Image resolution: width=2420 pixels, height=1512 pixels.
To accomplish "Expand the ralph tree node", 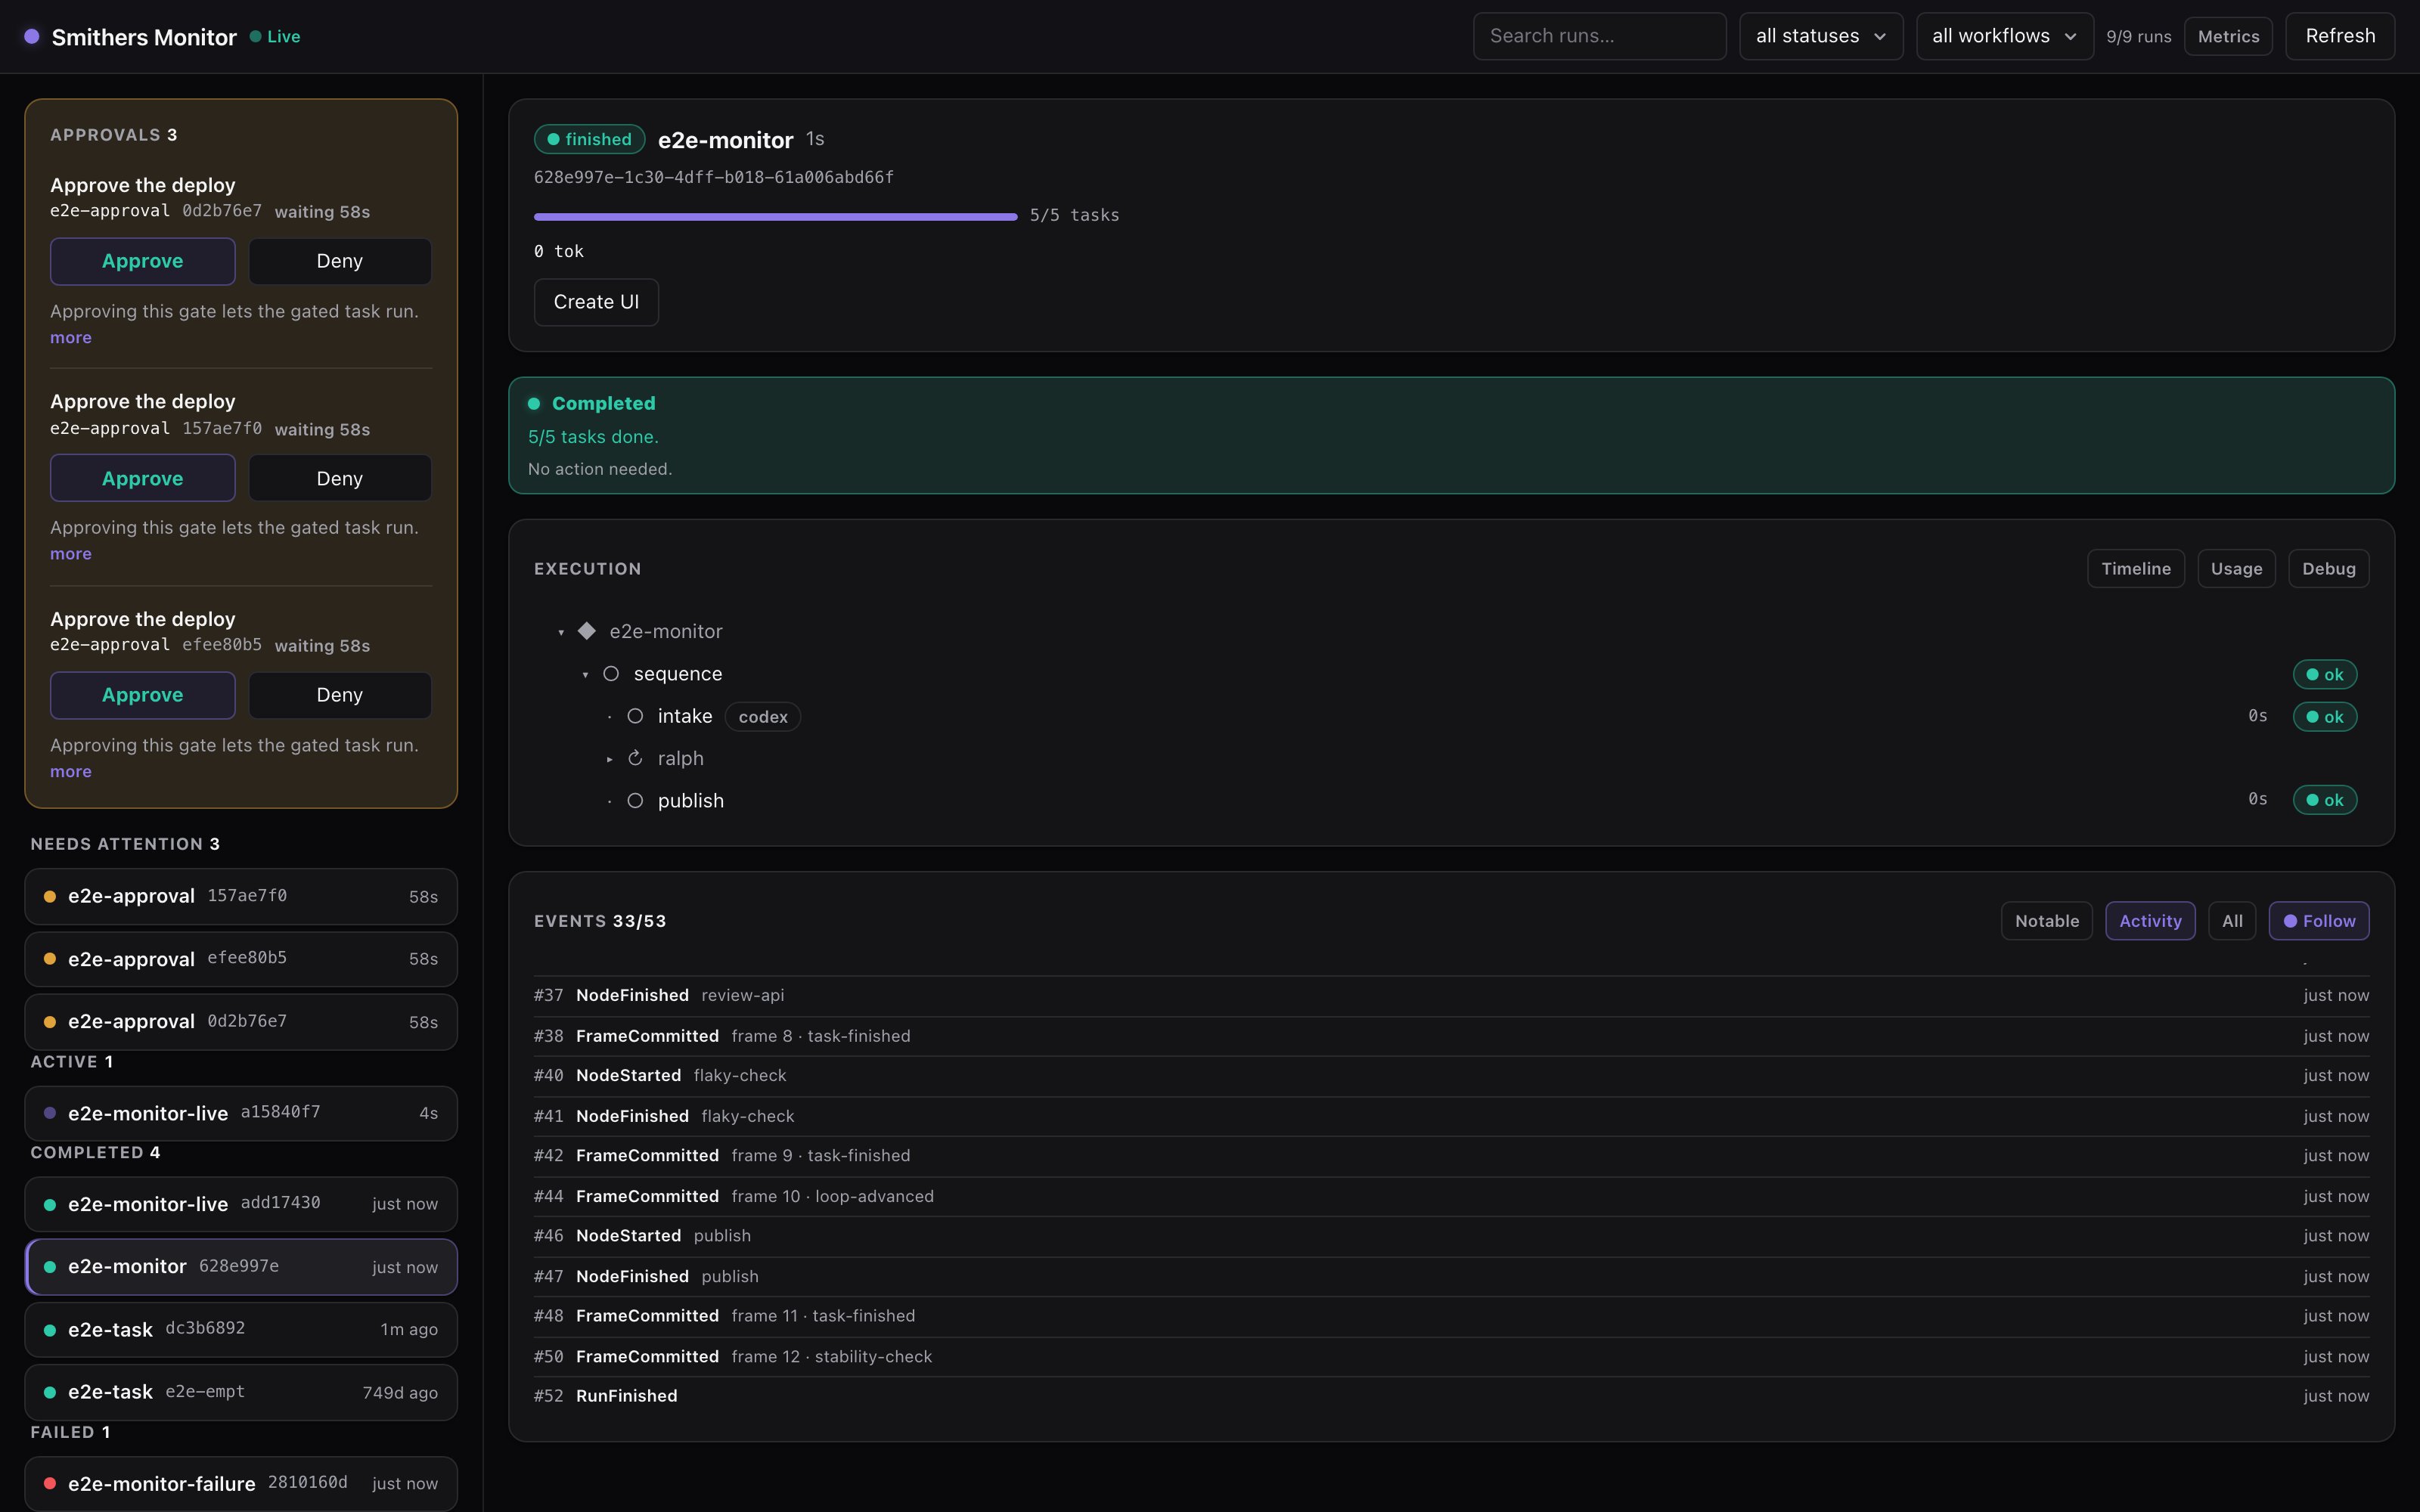I will [x=609, y=760].
